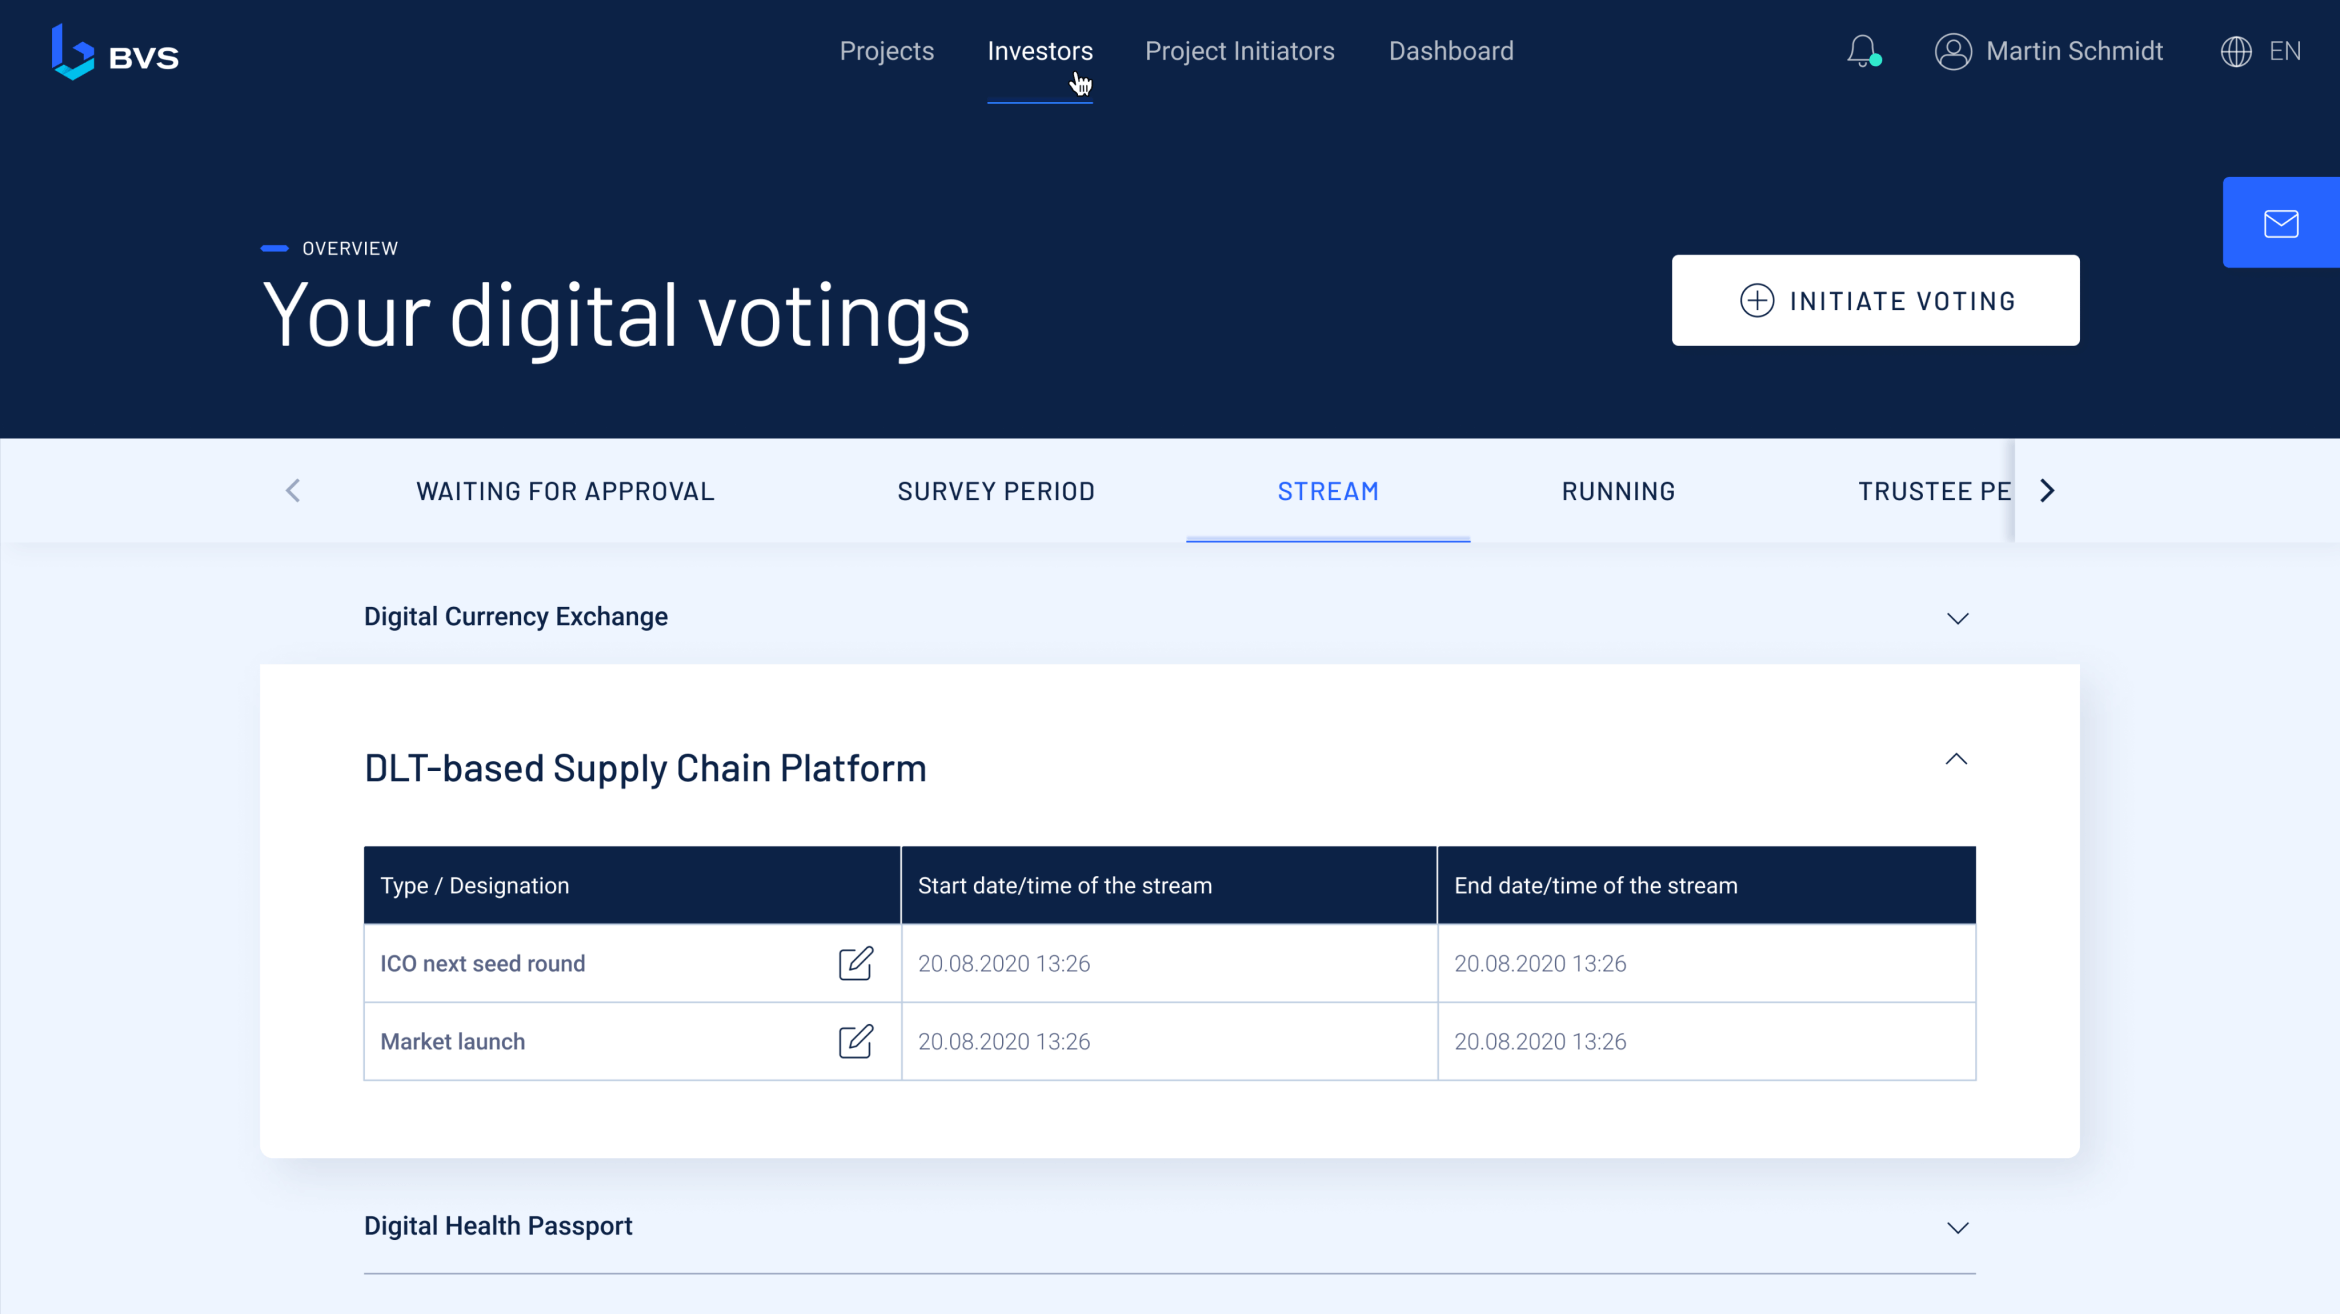Click the BVS logo icon

(73, 52)
